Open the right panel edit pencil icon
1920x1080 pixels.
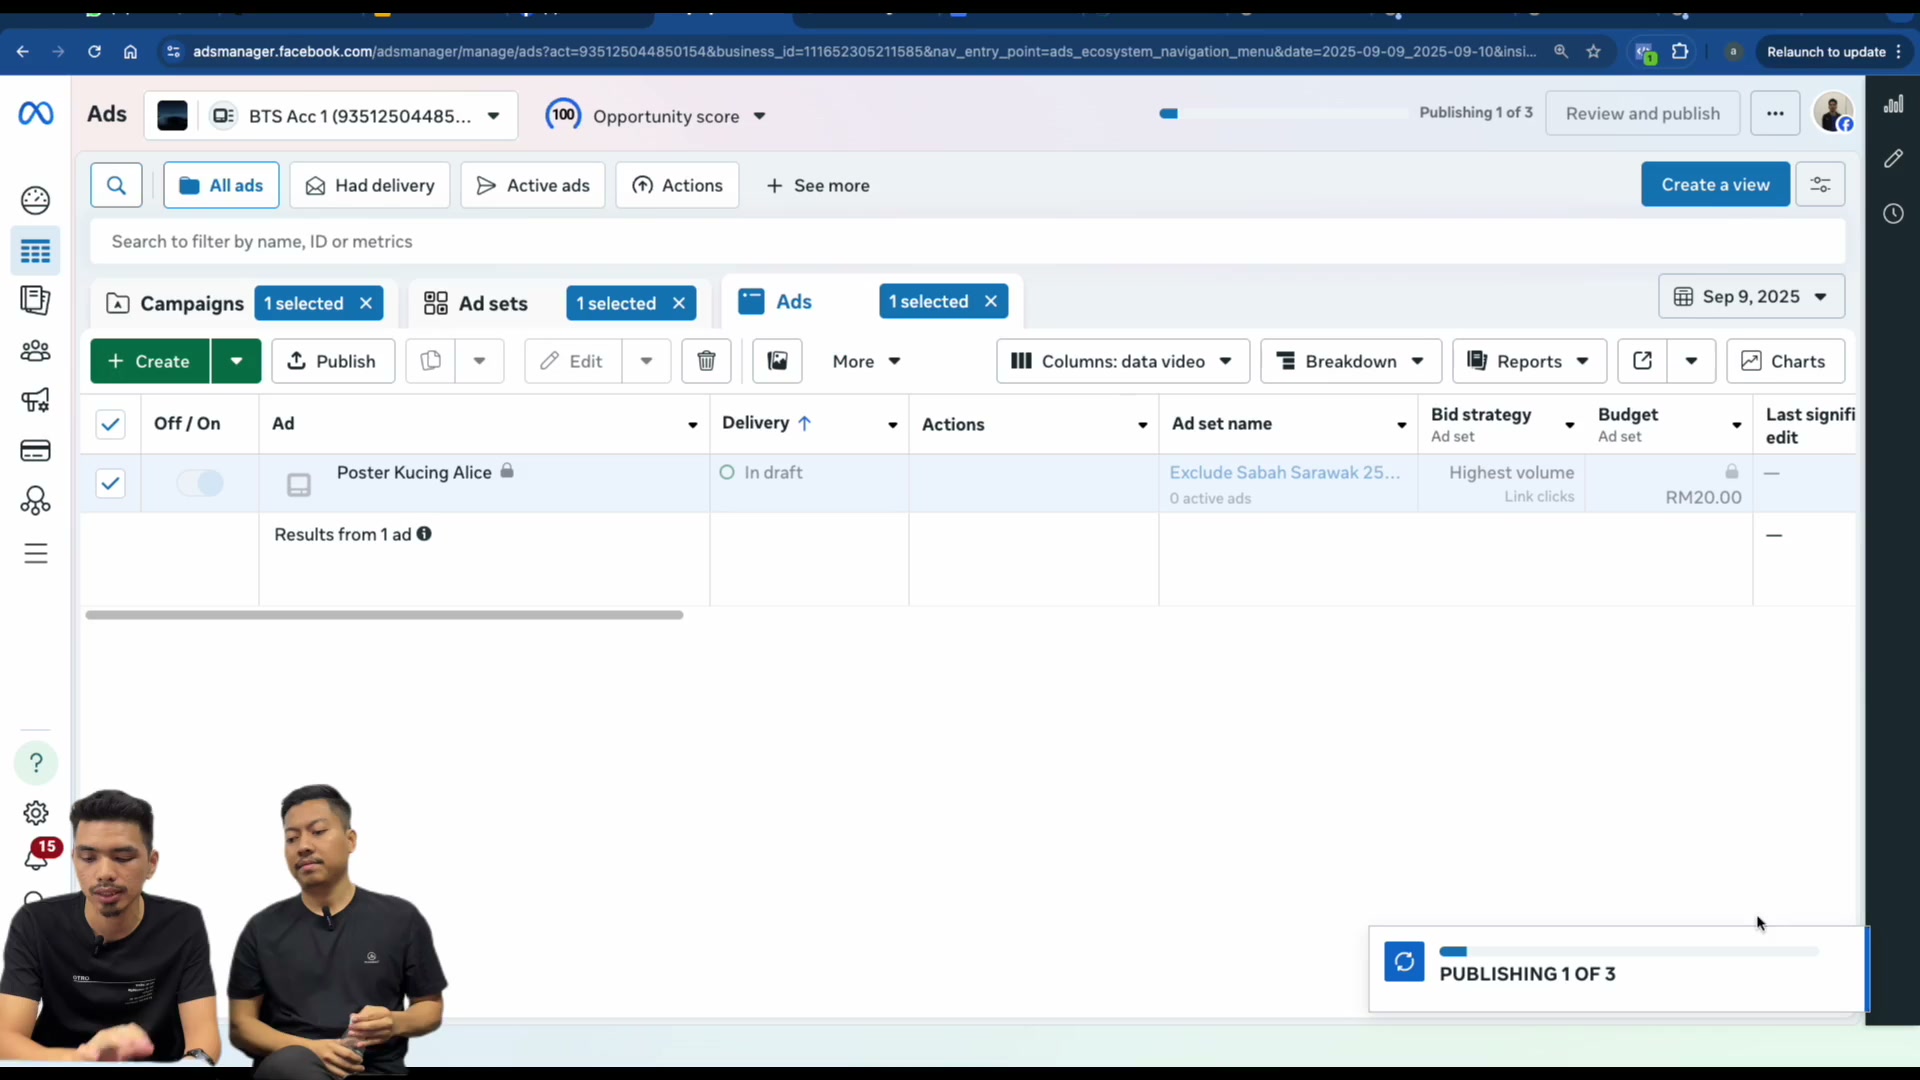(x=1893, y=159)
